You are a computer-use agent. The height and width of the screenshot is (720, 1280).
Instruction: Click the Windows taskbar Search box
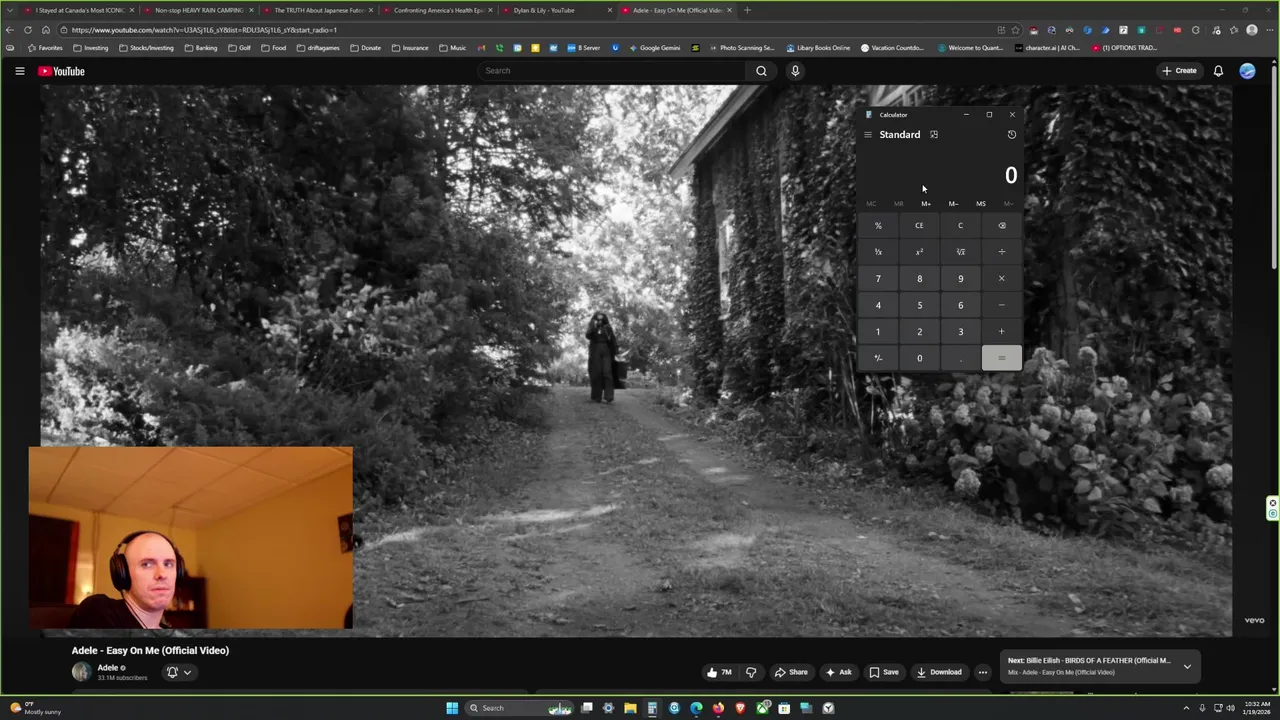(x=517, y=708)
